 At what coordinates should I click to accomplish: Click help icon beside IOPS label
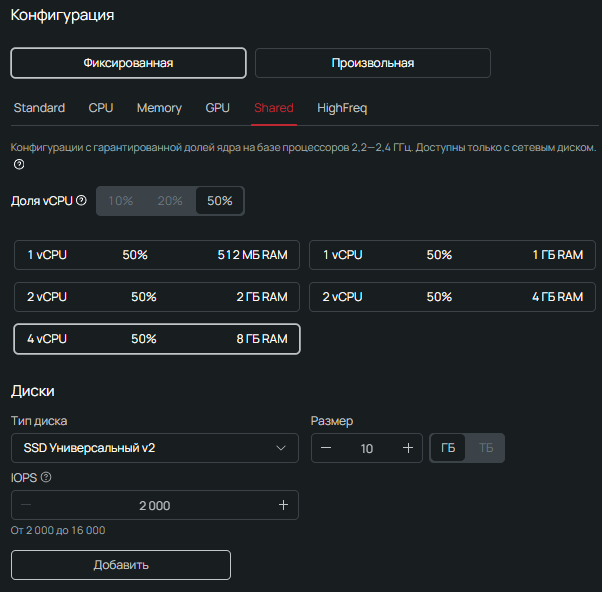point(46,477)
